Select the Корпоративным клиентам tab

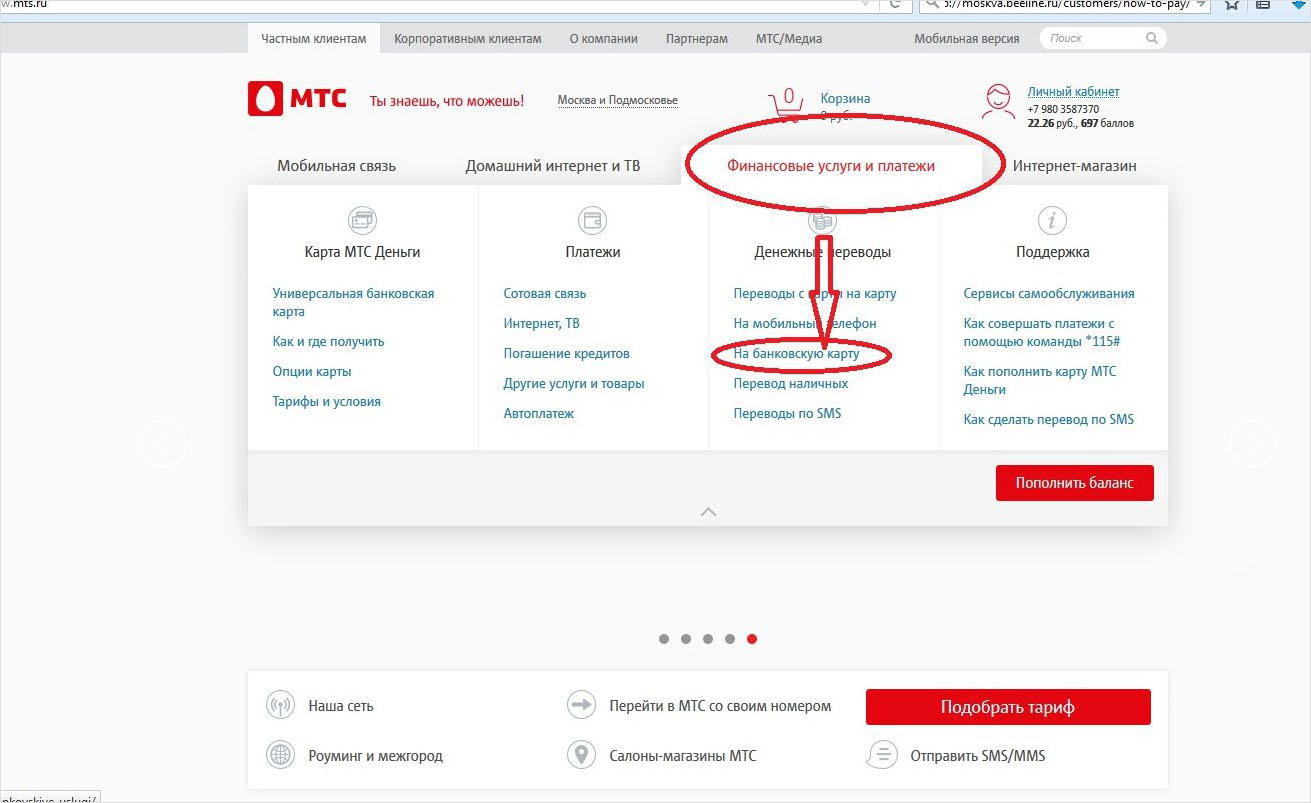[x=468, y=39]
